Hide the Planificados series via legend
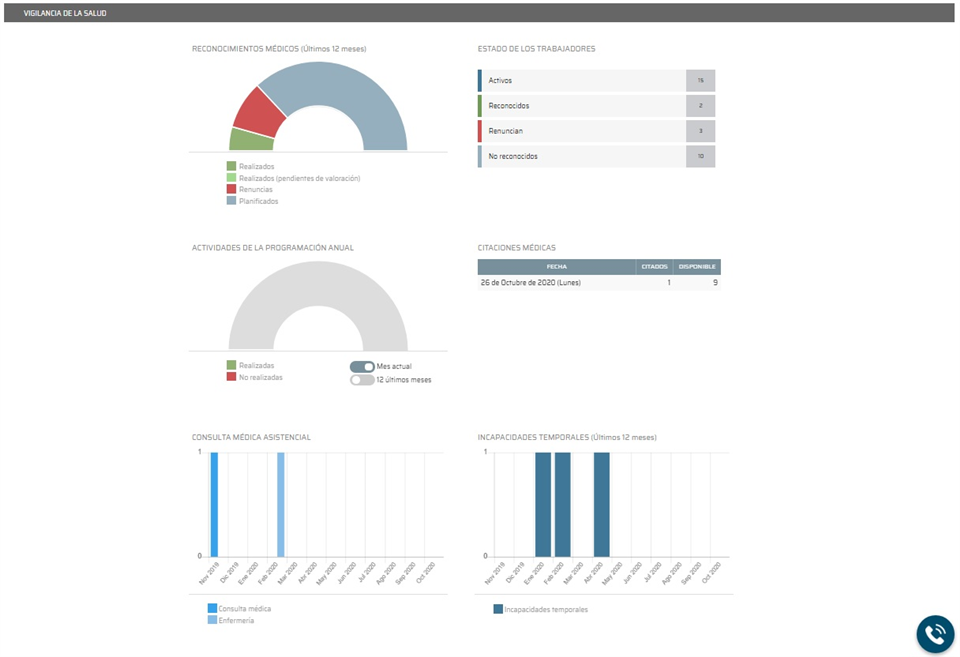 tap(258, 201)
